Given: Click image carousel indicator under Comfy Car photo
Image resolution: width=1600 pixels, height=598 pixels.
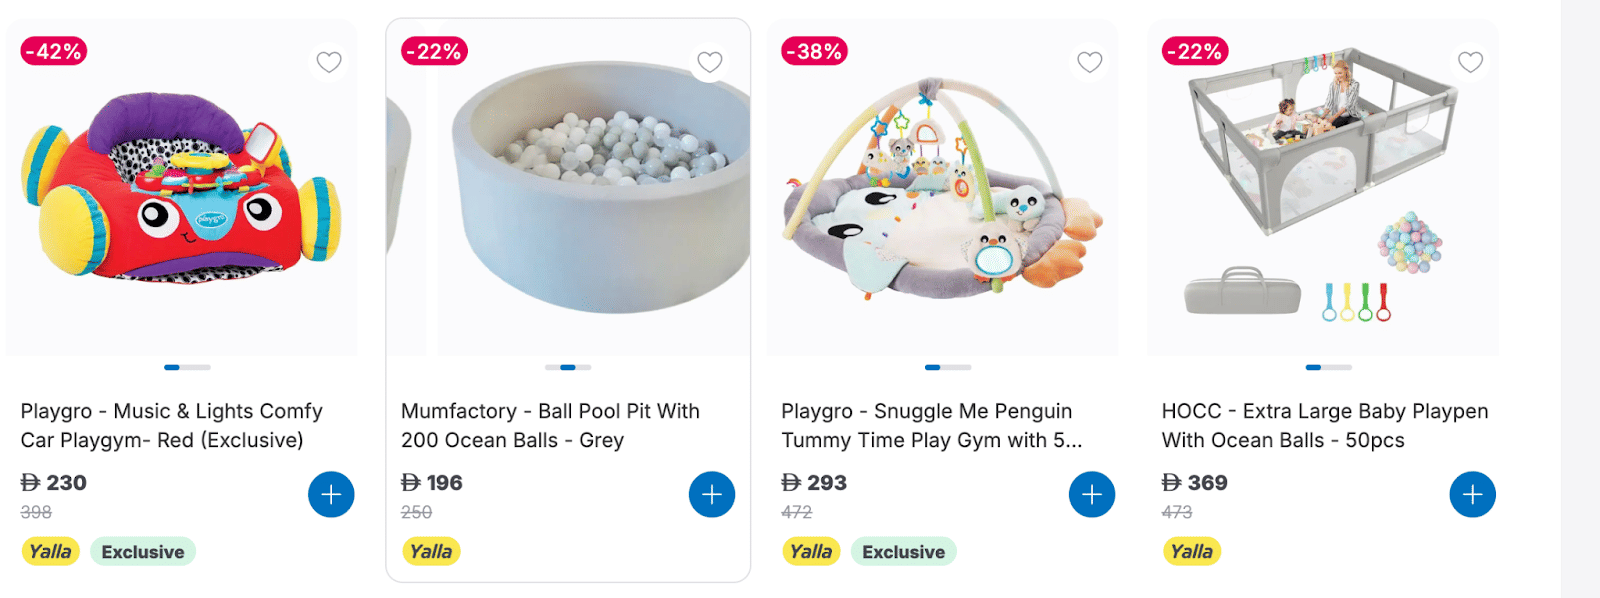Looking at the screenshot, I should point(187,367).
